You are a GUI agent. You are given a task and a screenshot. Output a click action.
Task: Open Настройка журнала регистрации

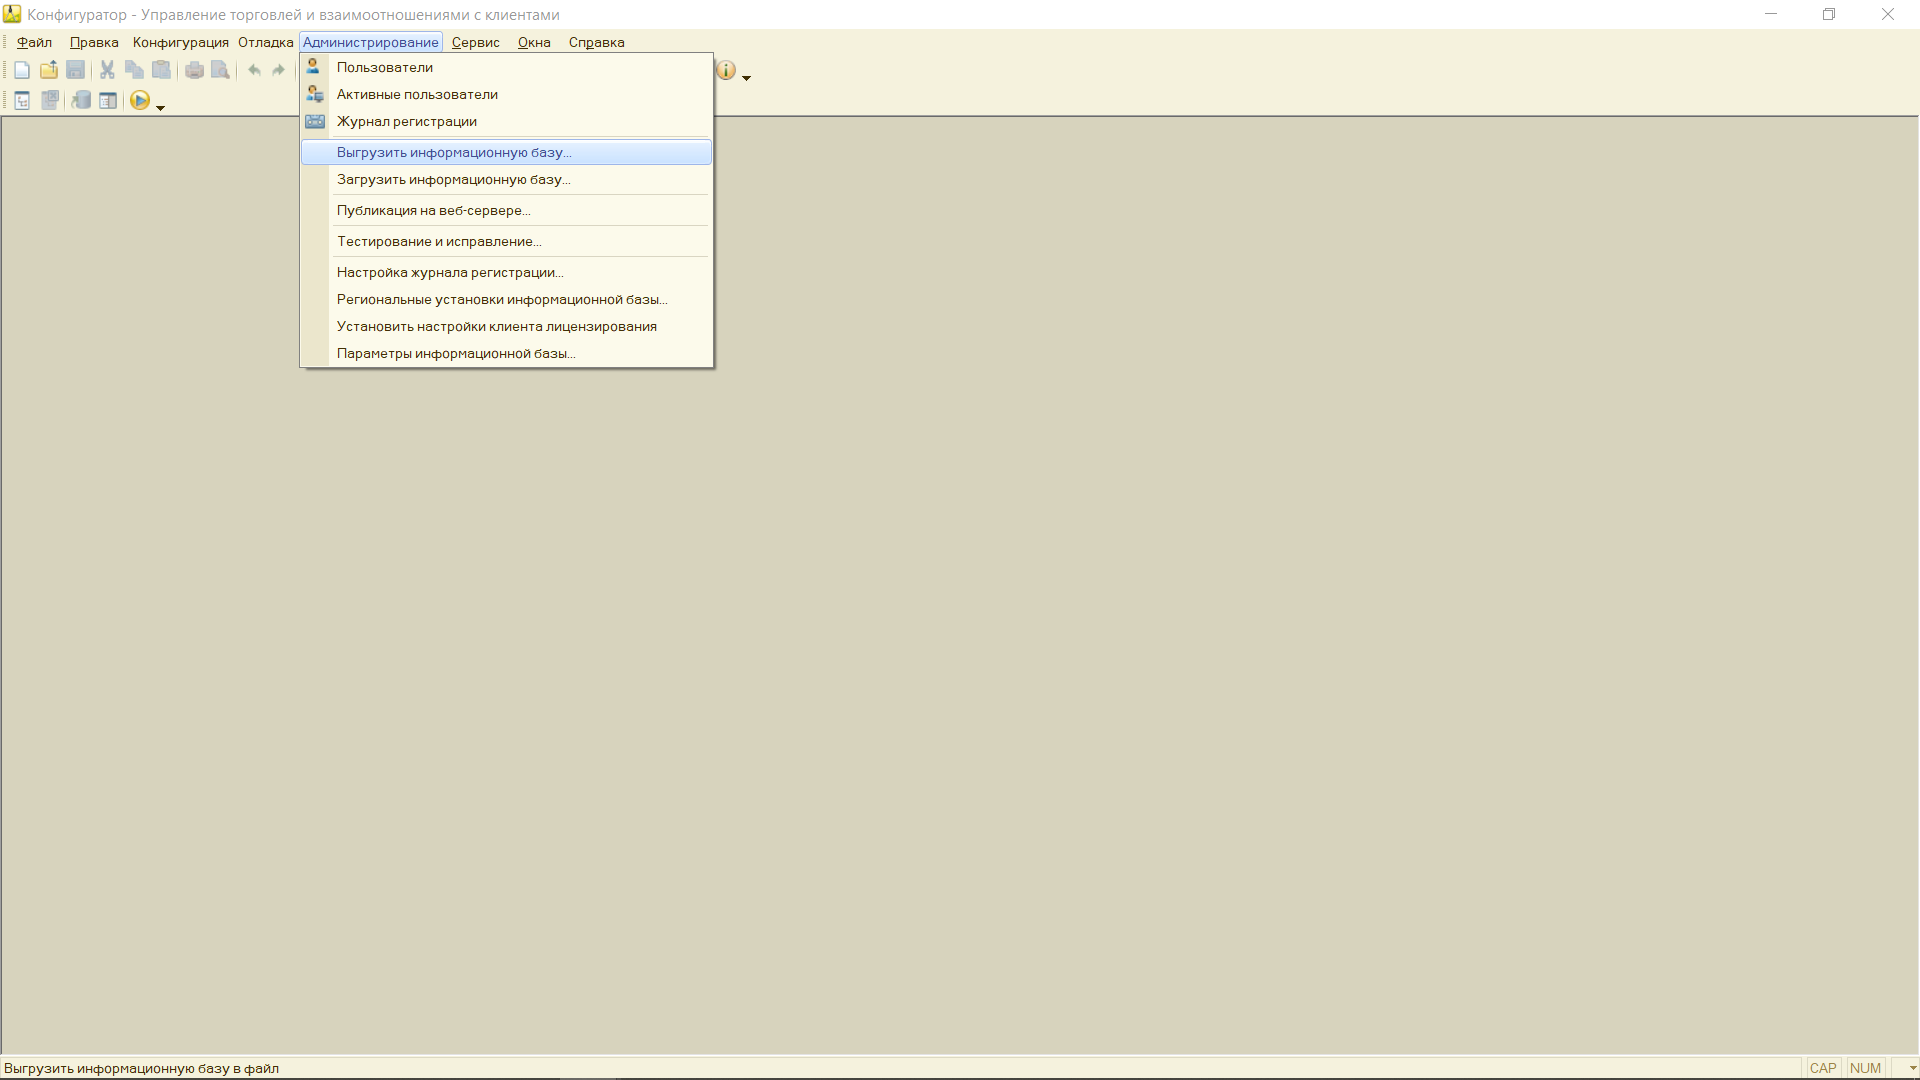click(506, 272)
